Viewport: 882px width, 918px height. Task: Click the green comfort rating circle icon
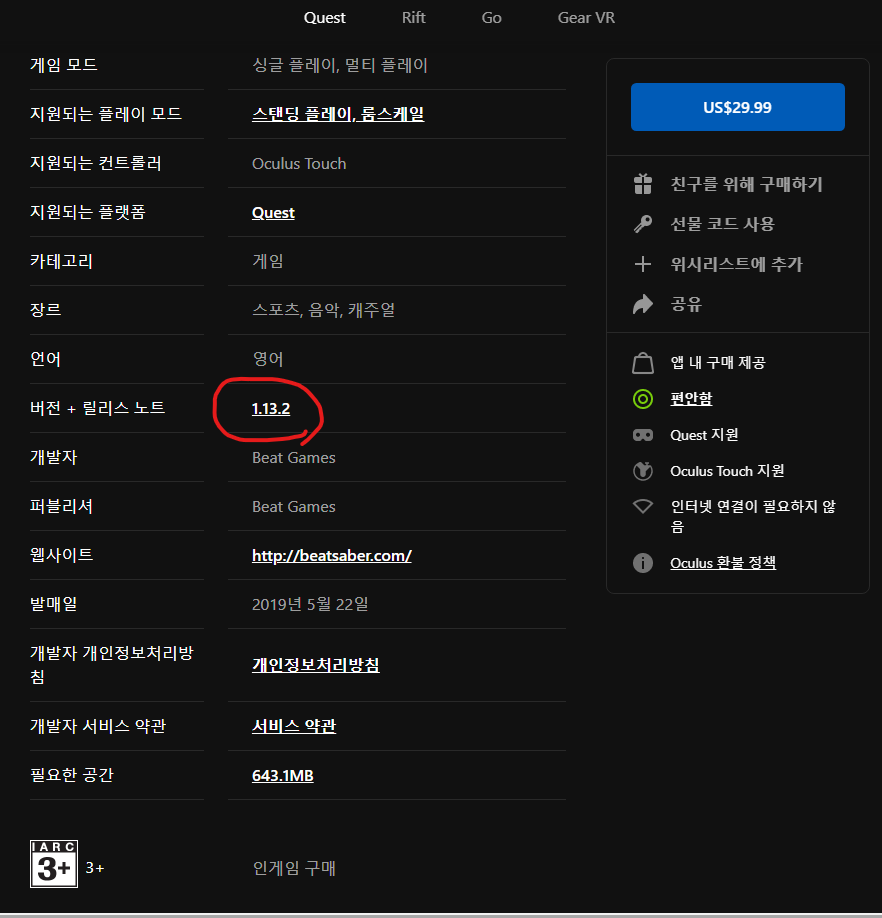click(x=643, y=399)
